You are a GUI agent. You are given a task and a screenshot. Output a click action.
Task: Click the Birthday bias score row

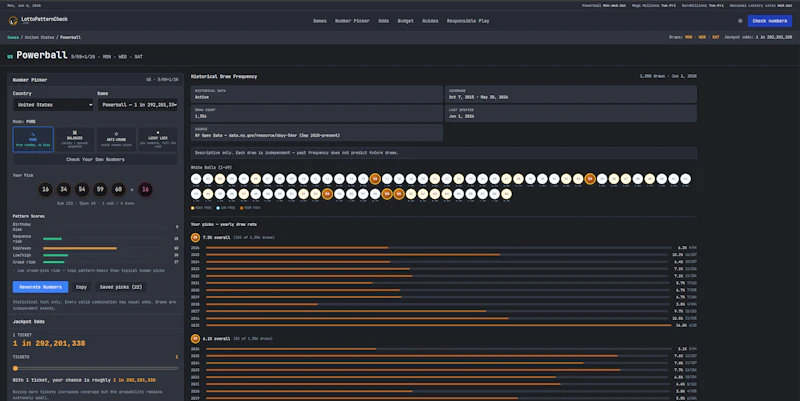point(95,227)
